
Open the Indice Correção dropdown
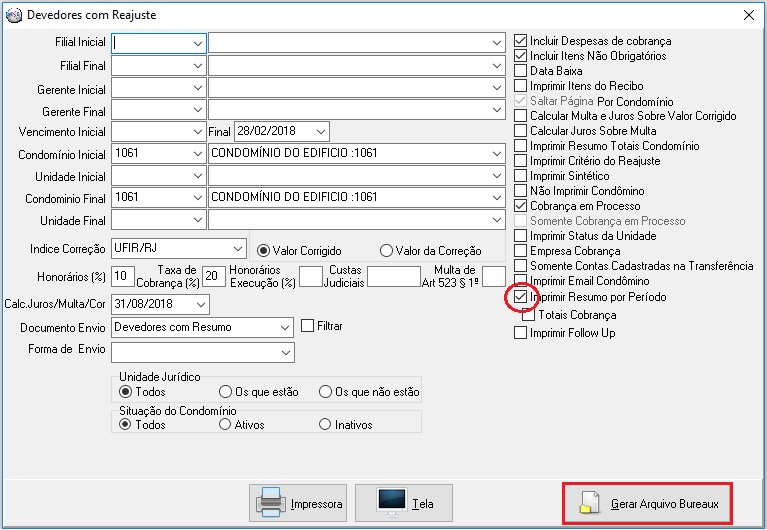pyautogui.click(x=237, y=248)
